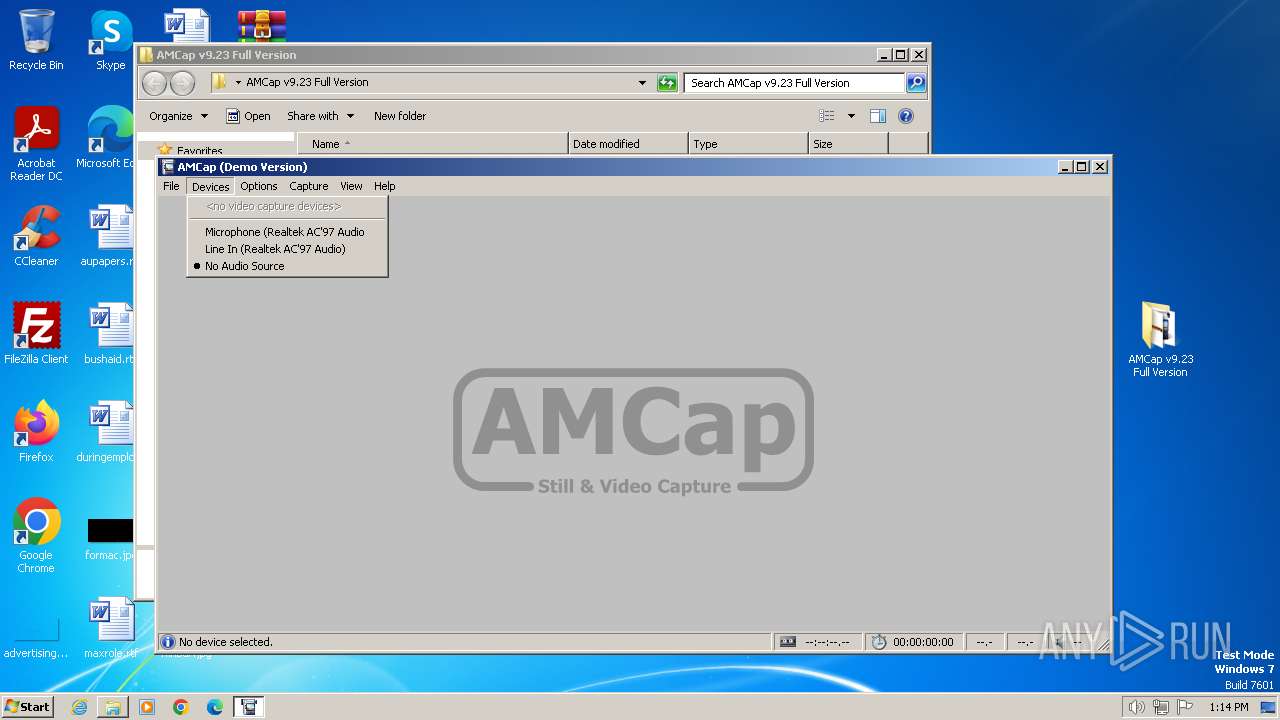Select the Acrobat Reader DC desktop icon
The width and height of the screenshot is (1280, 720).
point(36,144)
